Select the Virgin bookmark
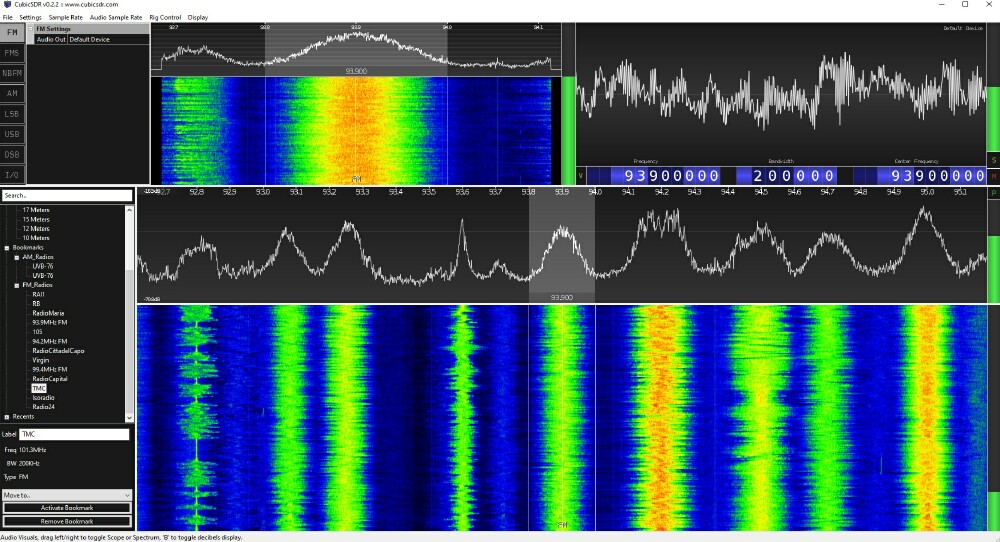Screen dimensions: 1000x542 40,360
